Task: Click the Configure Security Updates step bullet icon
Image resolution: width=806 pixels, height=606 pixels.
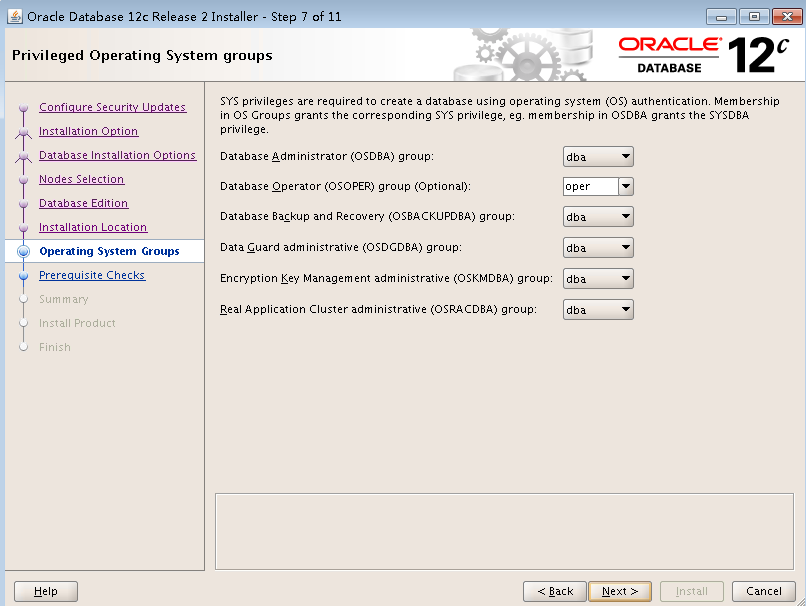Action: click(24, 107)
